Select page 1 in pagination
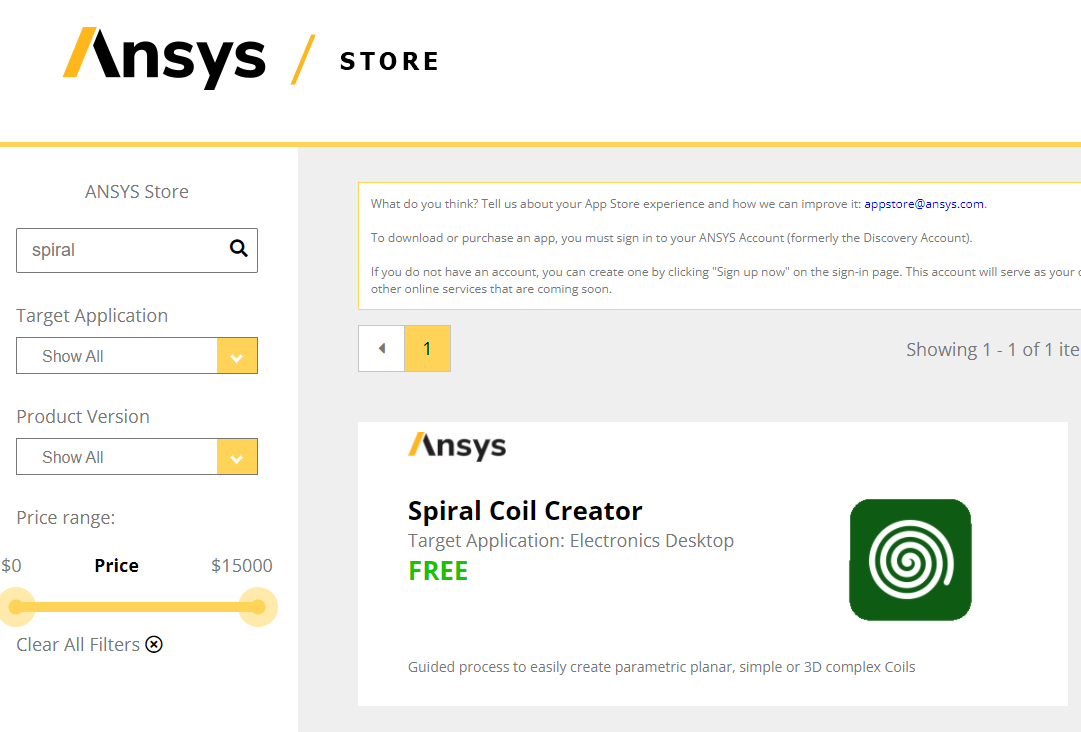The width and height of the screenshot is (1081, 732). [427, 349]
